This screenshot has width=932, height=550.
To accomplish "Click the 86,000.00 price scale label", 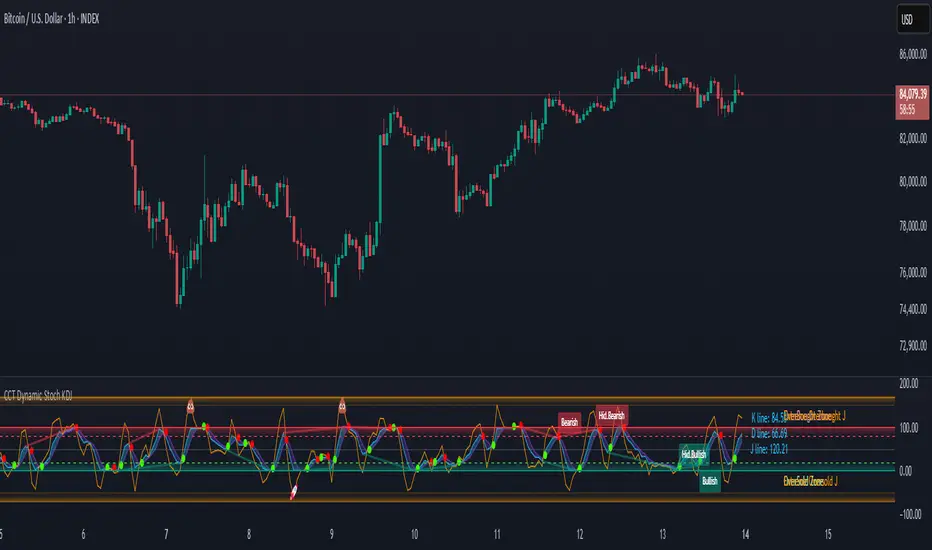I will click(912, 54).
